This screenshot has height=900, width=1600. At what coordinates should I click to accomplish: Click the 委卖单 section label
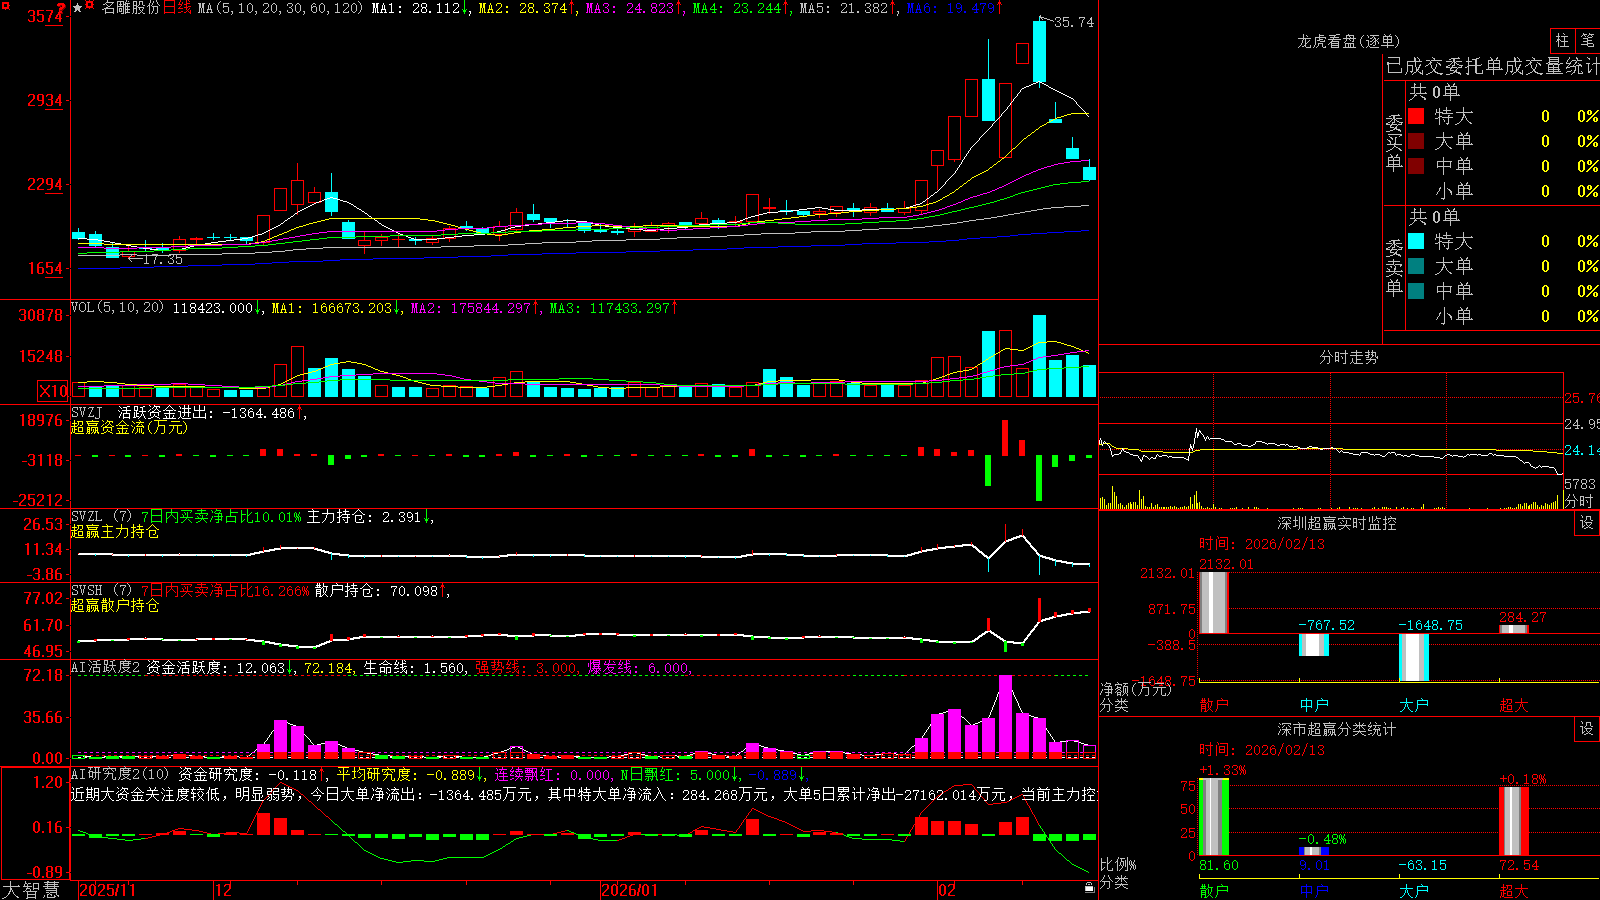1394,267
